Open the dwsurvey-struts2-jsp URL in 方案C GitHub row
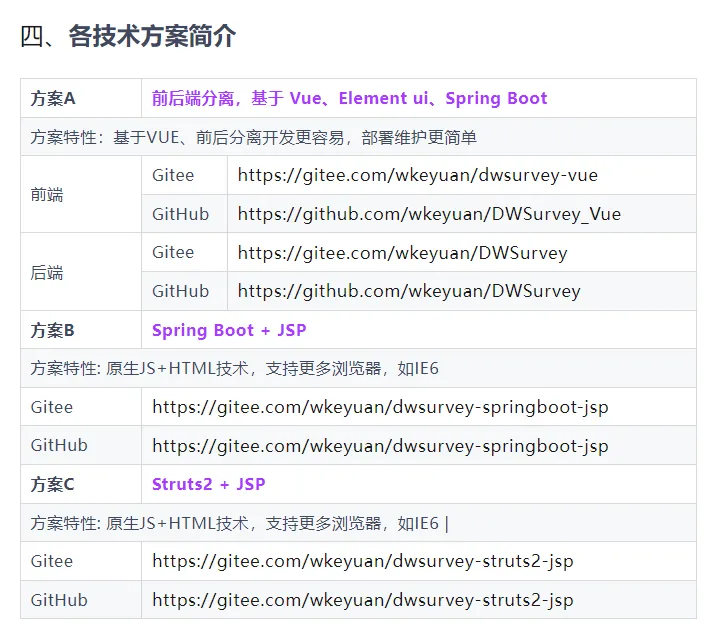 point(363,600)
